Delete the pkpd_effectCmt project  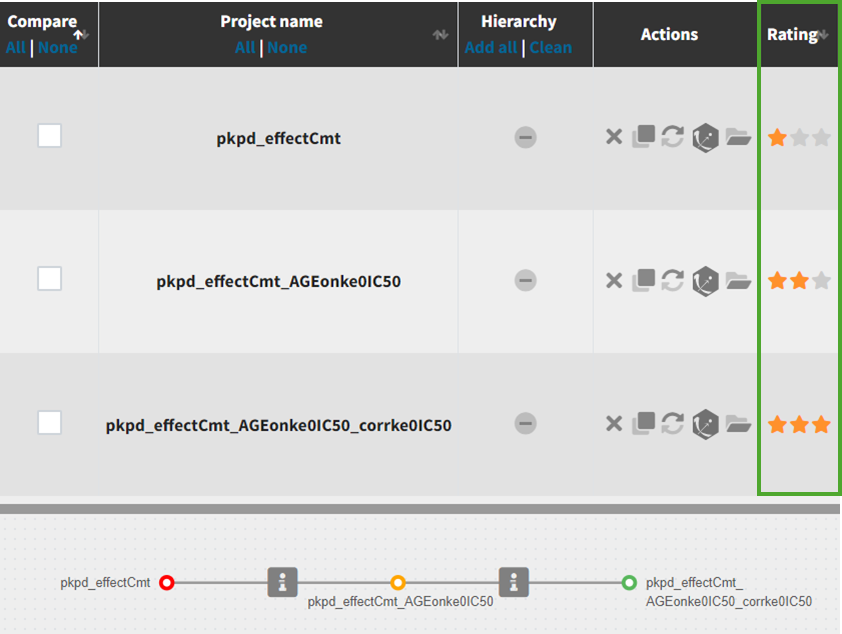[614, 137]
